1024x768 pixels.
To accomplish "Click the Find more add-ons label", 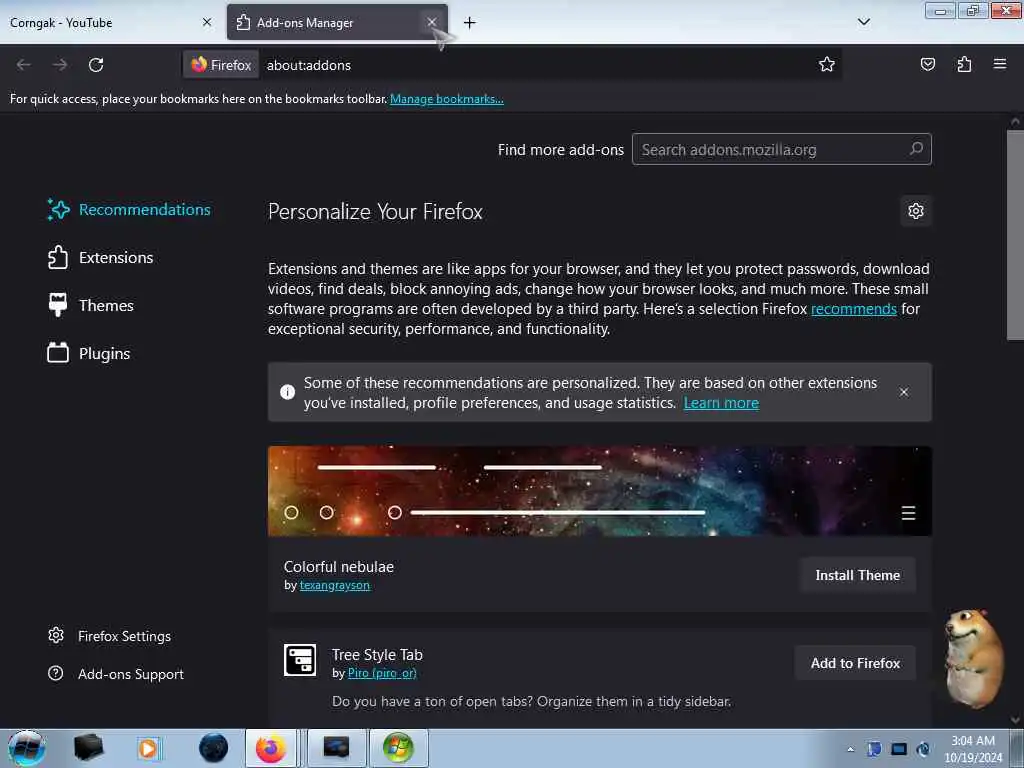I will [x=560, y=150].
